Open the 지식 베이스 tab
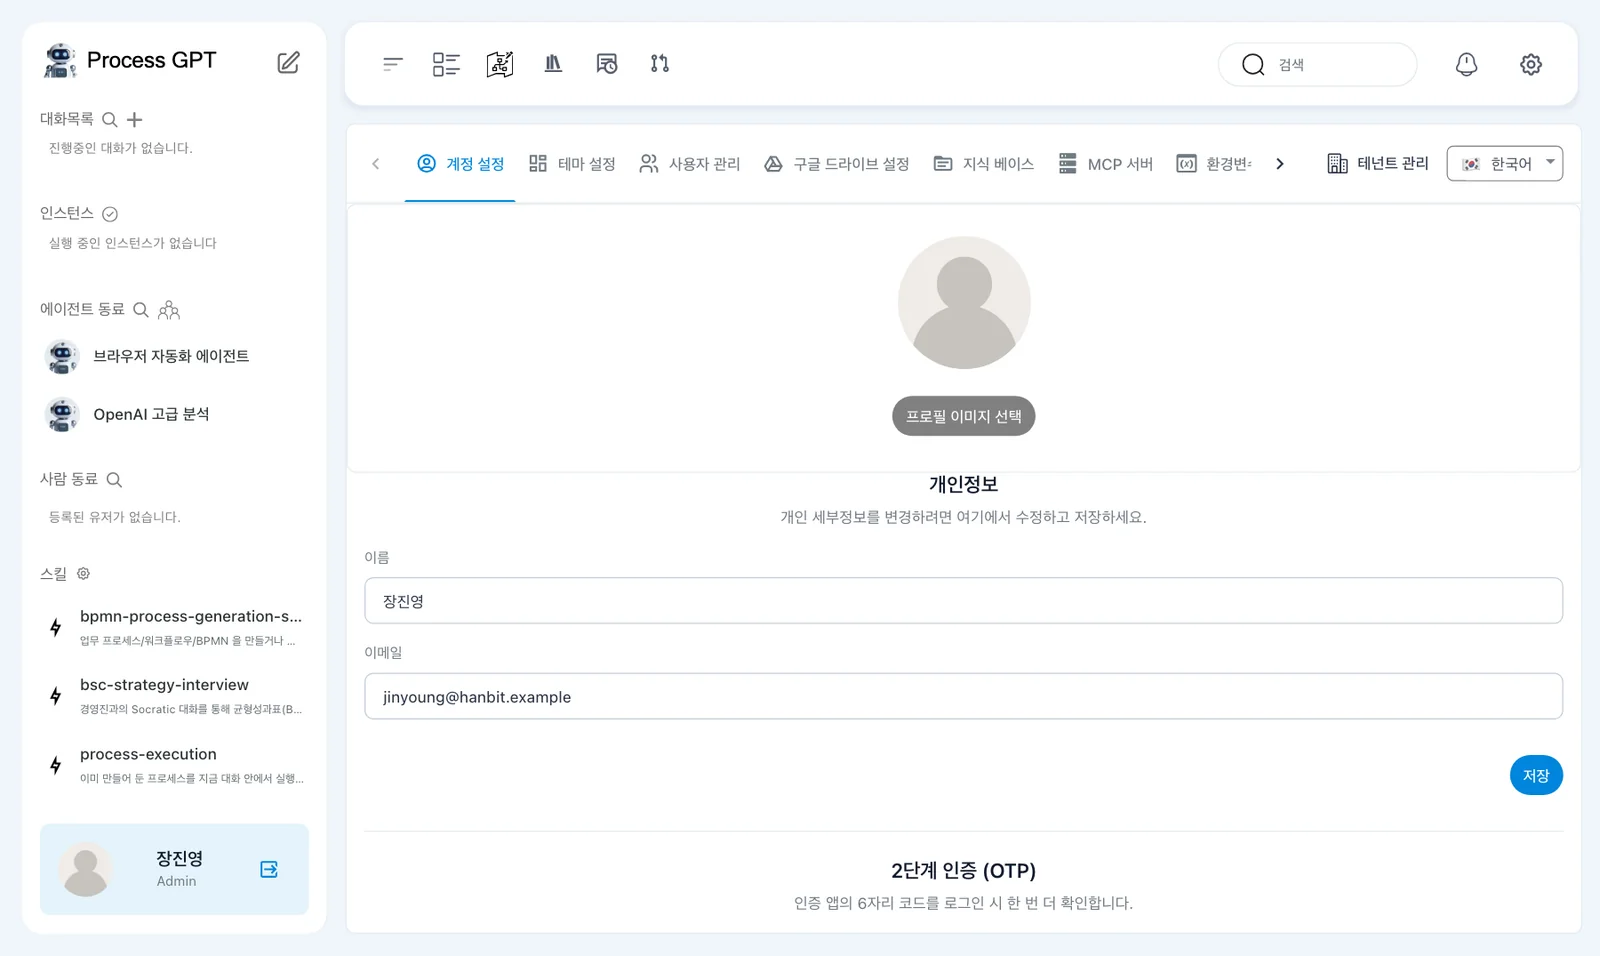This screenshot has width=1600, height=956. pyautogui.click(x=984, y=164)
